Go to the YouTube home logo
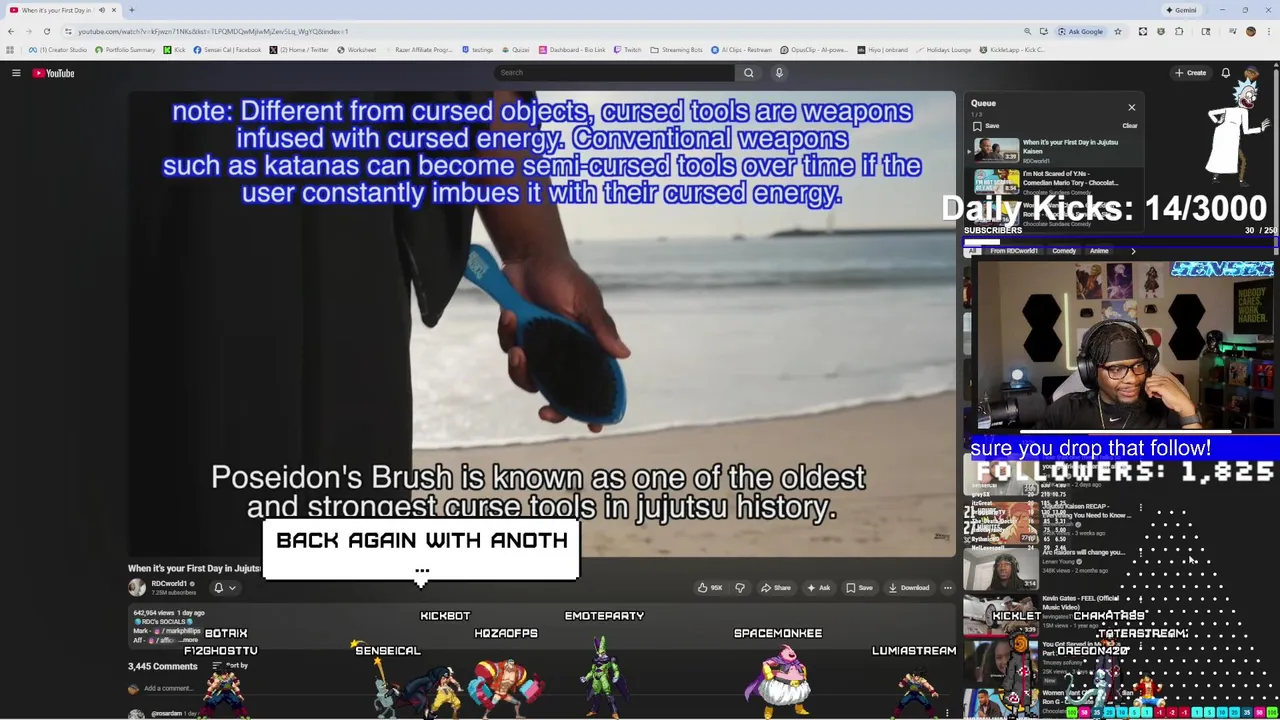The width and height of the screenshot is (1280, 720). (54, 73)
